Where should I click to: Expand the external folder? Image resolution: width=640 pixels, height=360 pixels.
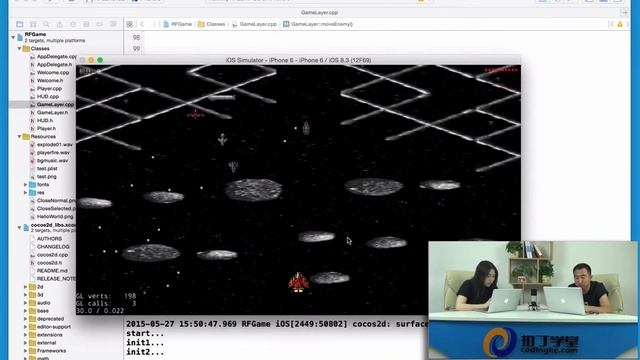coord(26,343)
